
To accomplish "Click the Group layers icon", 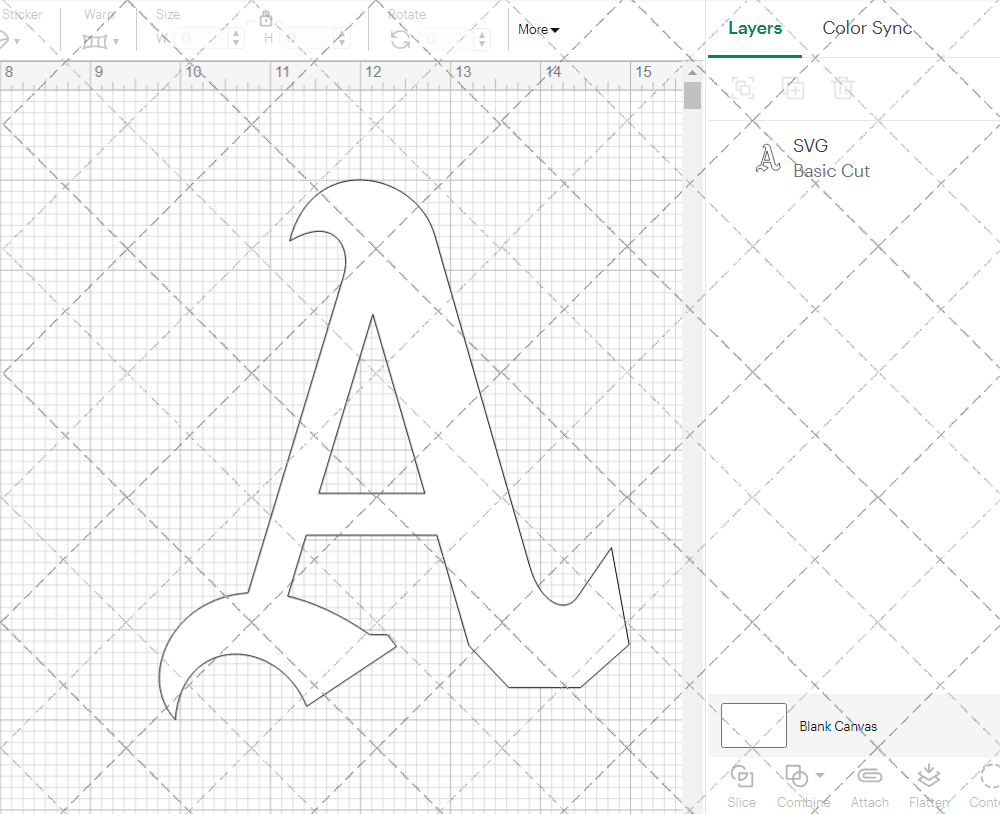I will point(743,88).
